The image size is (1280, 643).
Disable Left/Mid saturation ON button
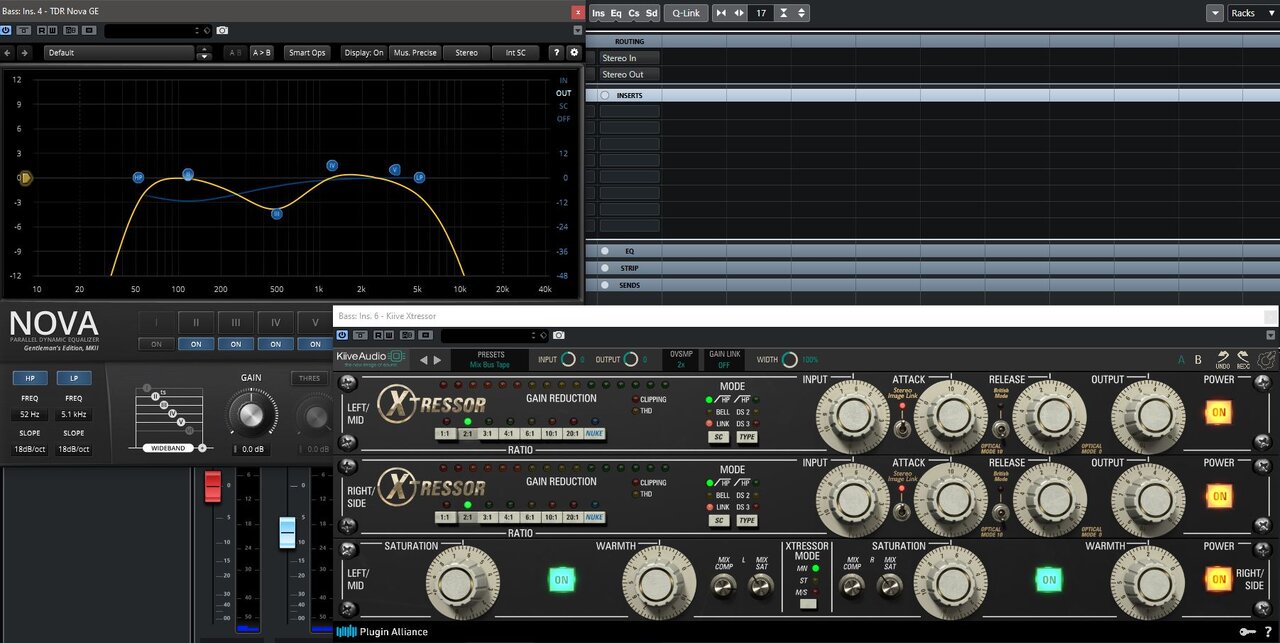(561, 579)
